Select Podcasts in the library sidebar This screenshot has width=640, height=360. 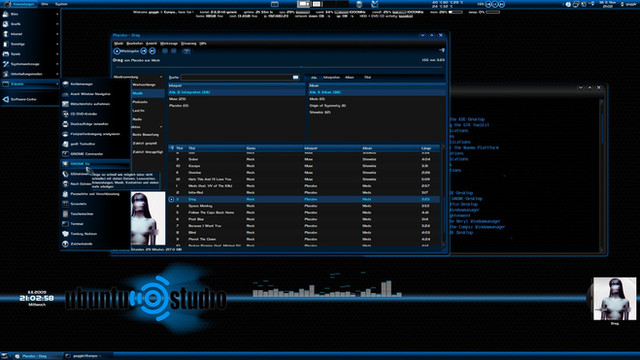(x=140, y=102)
